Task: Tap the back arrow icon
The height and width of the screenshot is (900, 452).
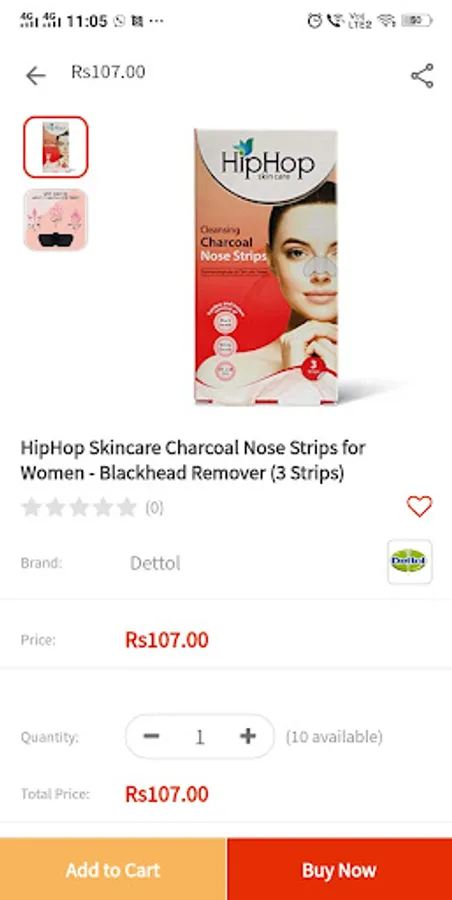Action: (35, 76)
